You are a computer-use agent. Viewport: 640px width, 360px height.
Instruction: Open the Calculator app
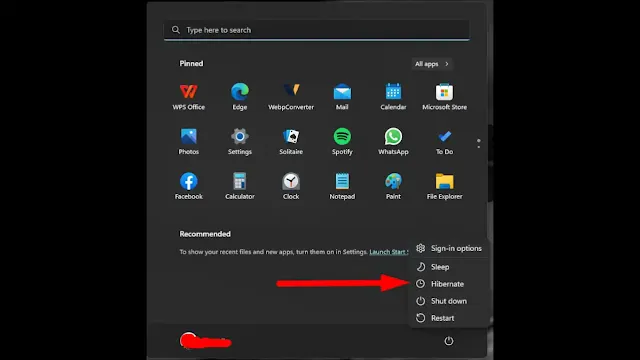[240, 186]
